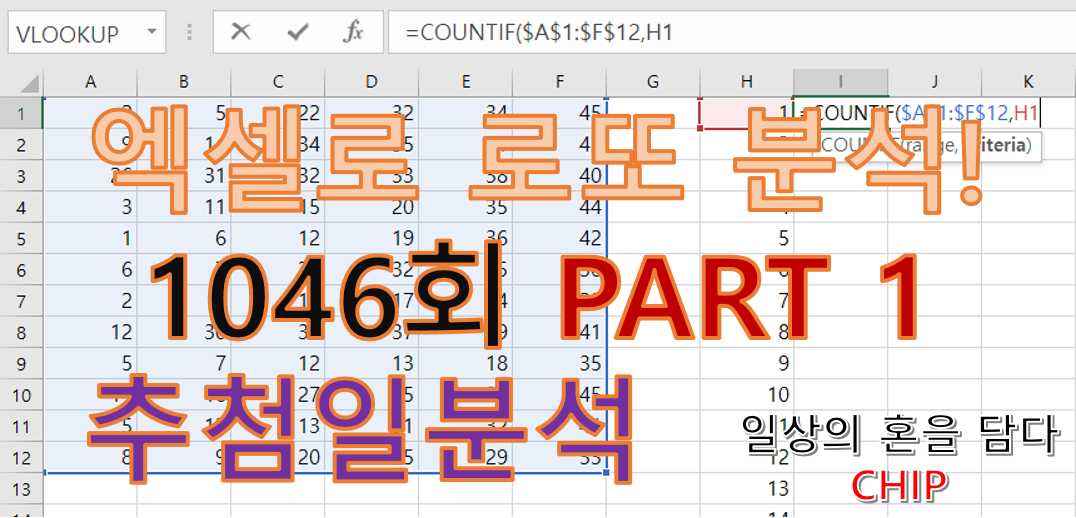Click cell B4 containing 11
Image resolution: width=1076 pixels, height=518 pixels.
[x=184, y=207]
